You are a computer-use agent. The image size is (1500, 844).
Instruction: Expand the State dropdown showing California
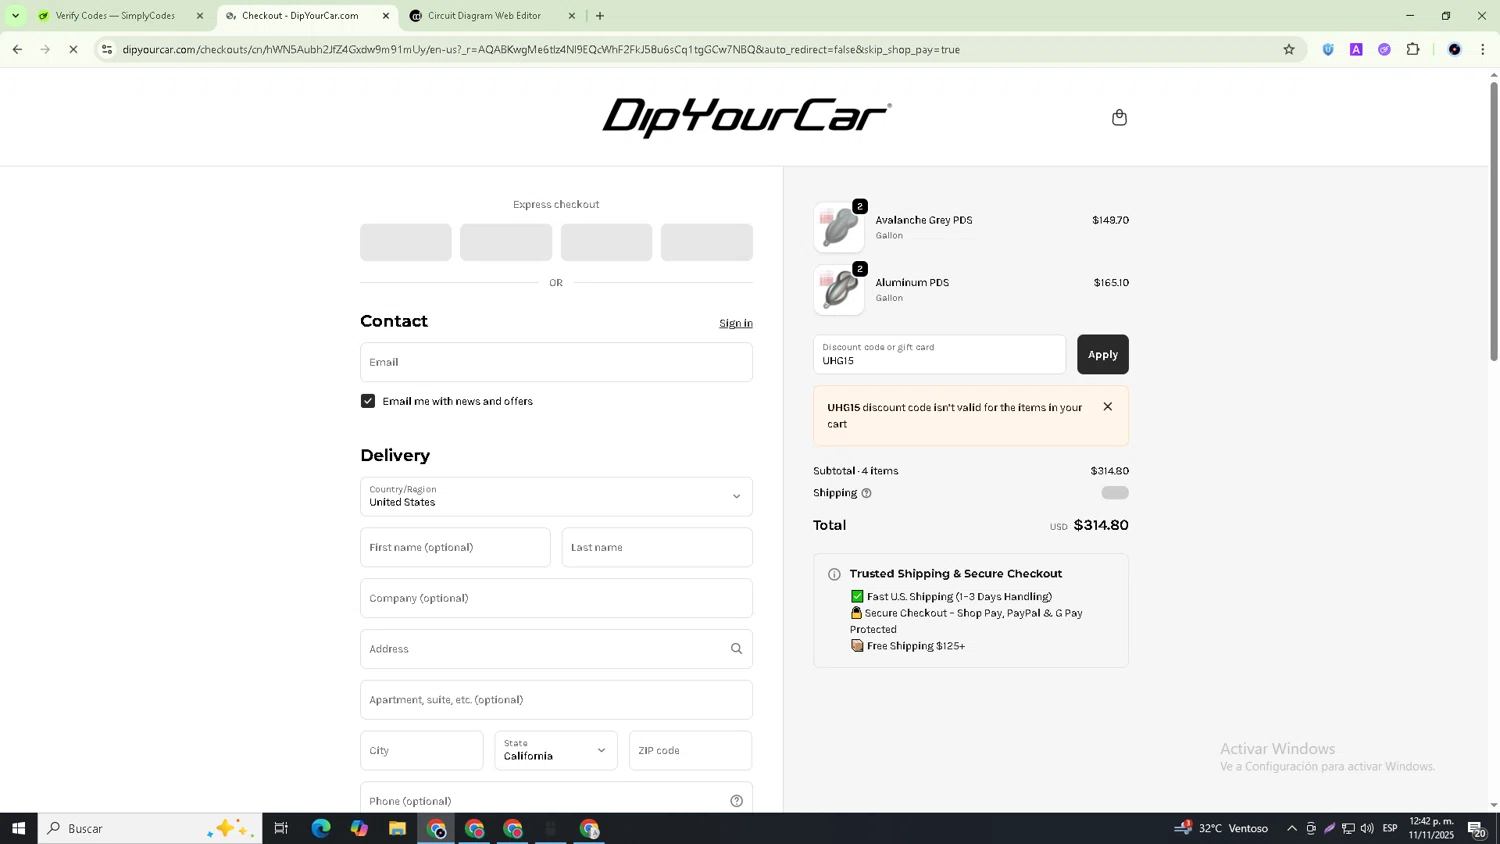(x=556, y=751)
